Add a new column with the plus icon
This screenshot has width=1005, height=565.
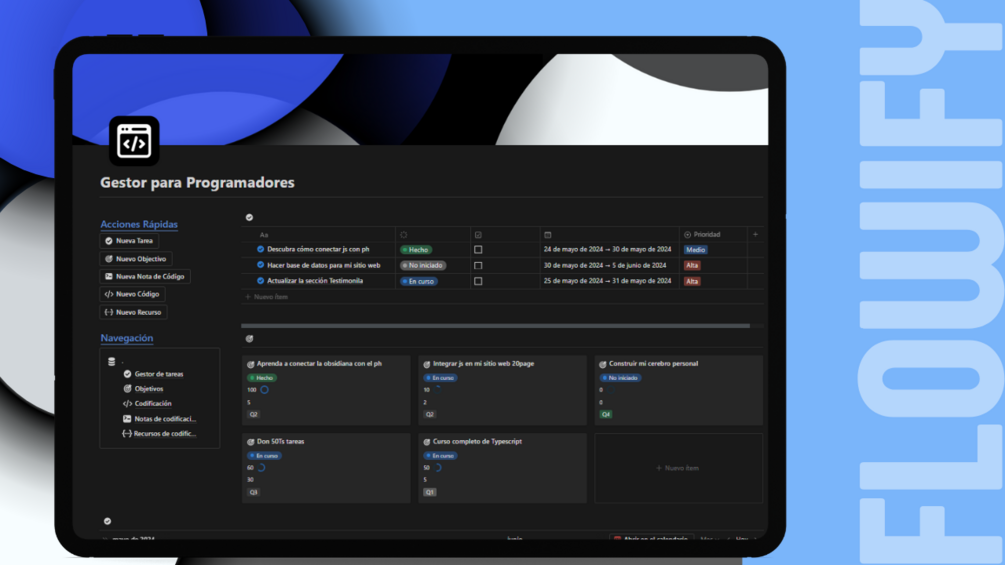click(755, 234)
